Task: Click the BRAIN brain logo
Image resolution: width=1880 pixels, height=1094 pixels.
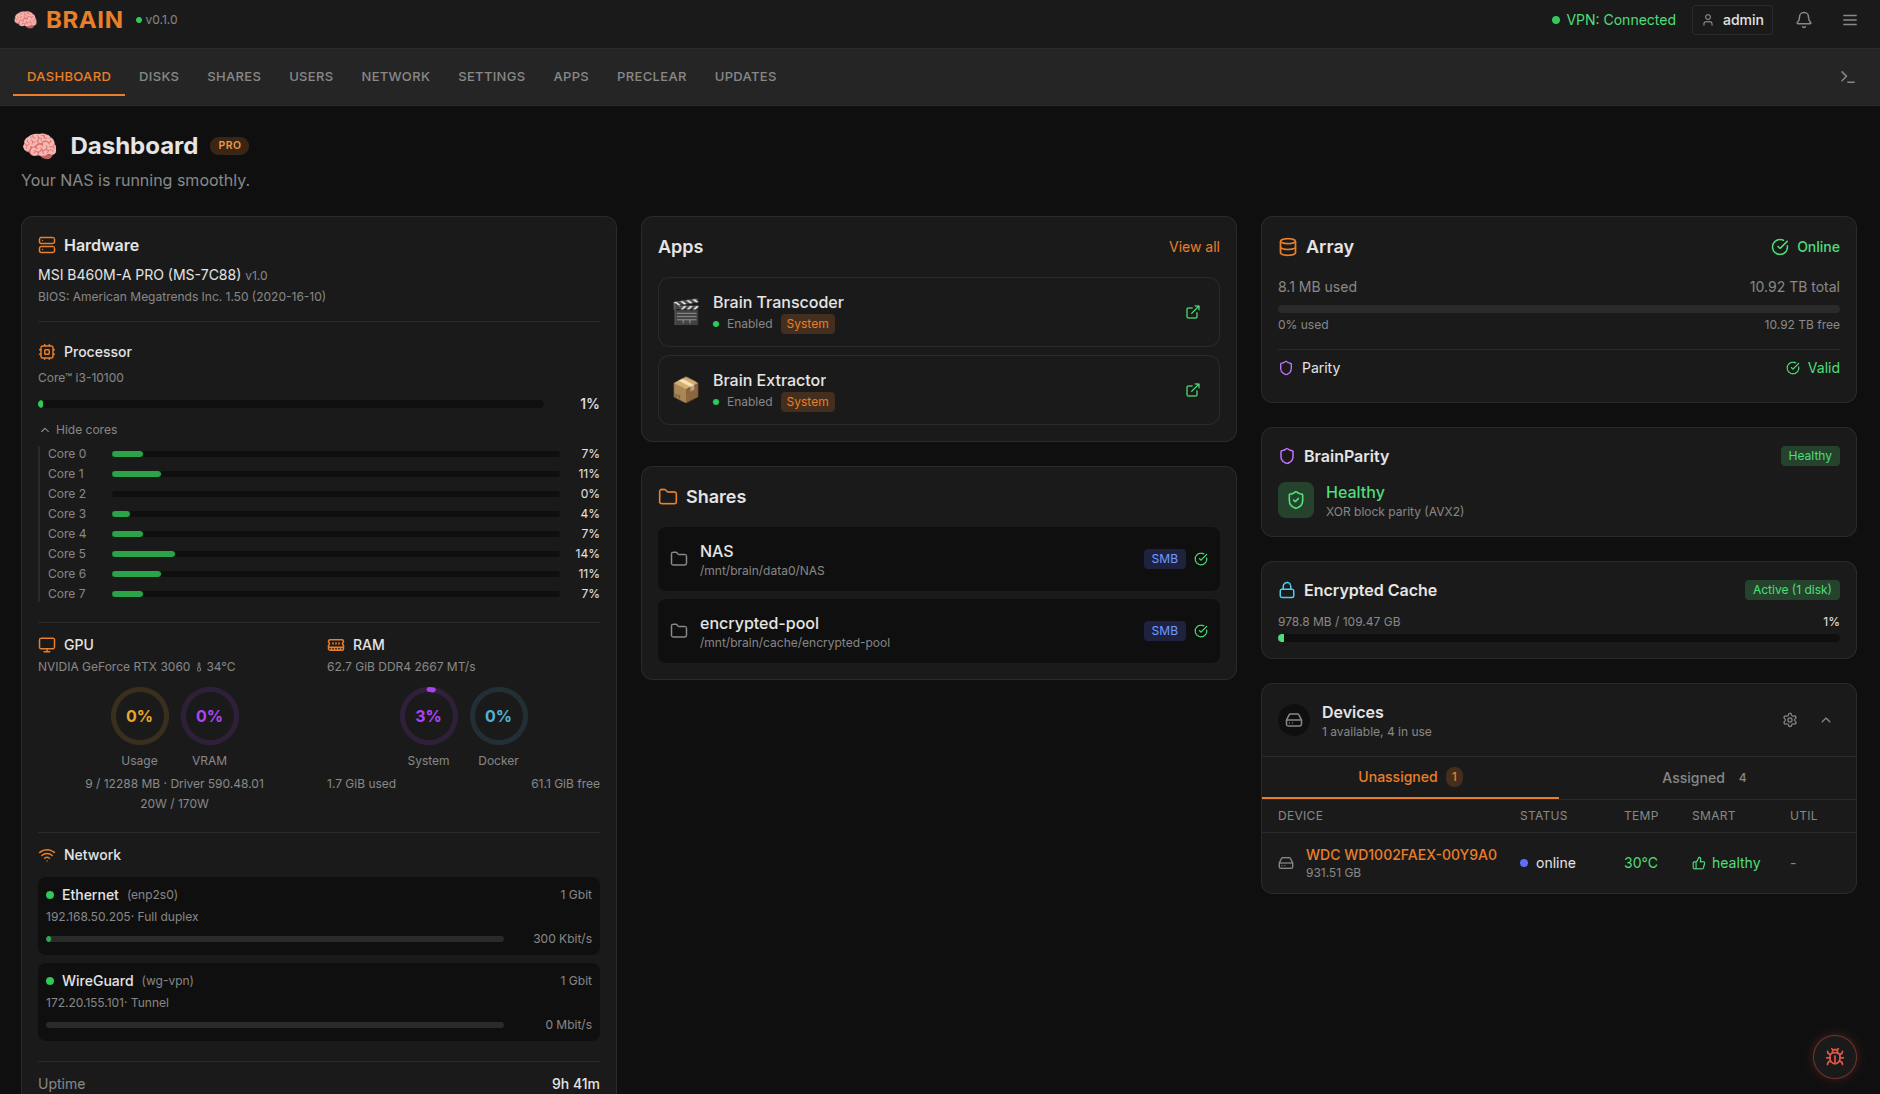Action: tap(25, 19)
